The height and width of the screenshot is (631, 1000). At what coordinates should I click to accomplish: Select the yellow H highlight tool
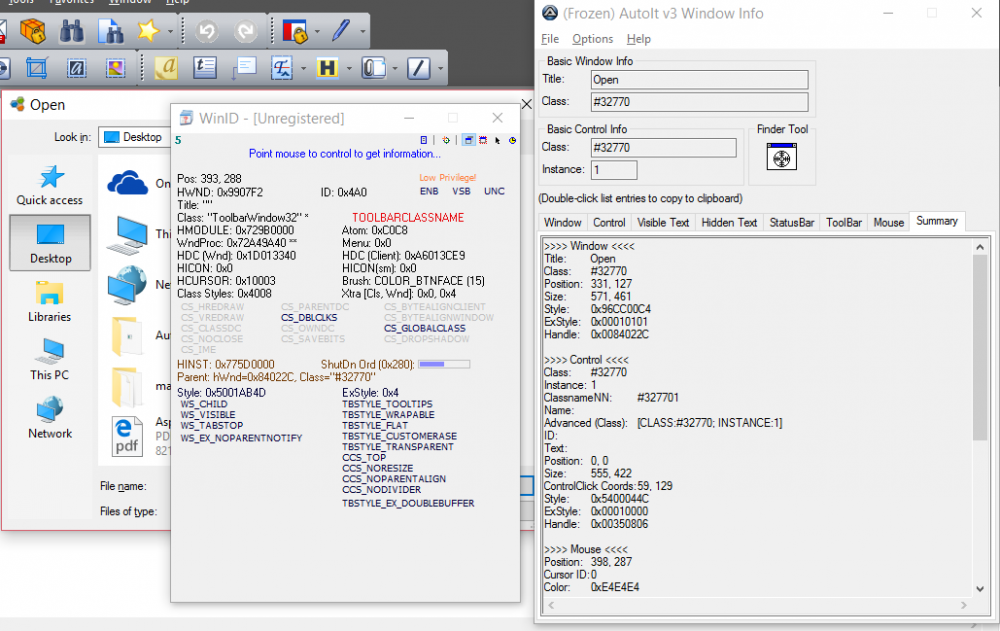pos(327,68)
